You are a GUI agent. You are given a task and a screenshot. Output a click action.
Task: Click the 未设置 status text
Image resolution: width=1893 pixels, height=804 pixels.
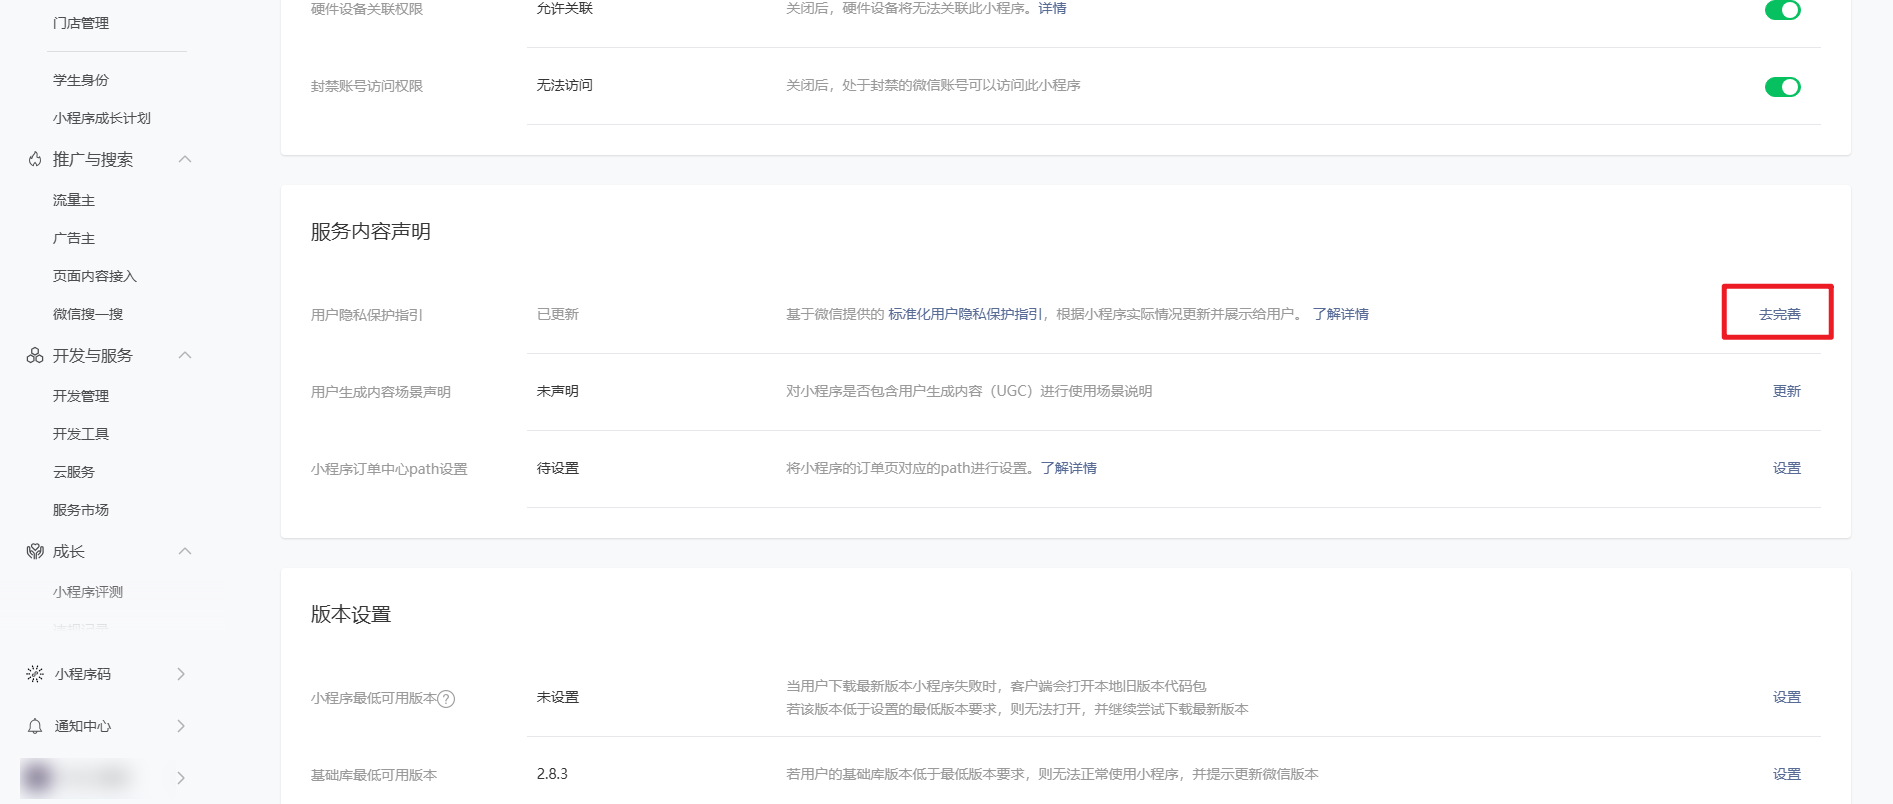click(558, 697)
